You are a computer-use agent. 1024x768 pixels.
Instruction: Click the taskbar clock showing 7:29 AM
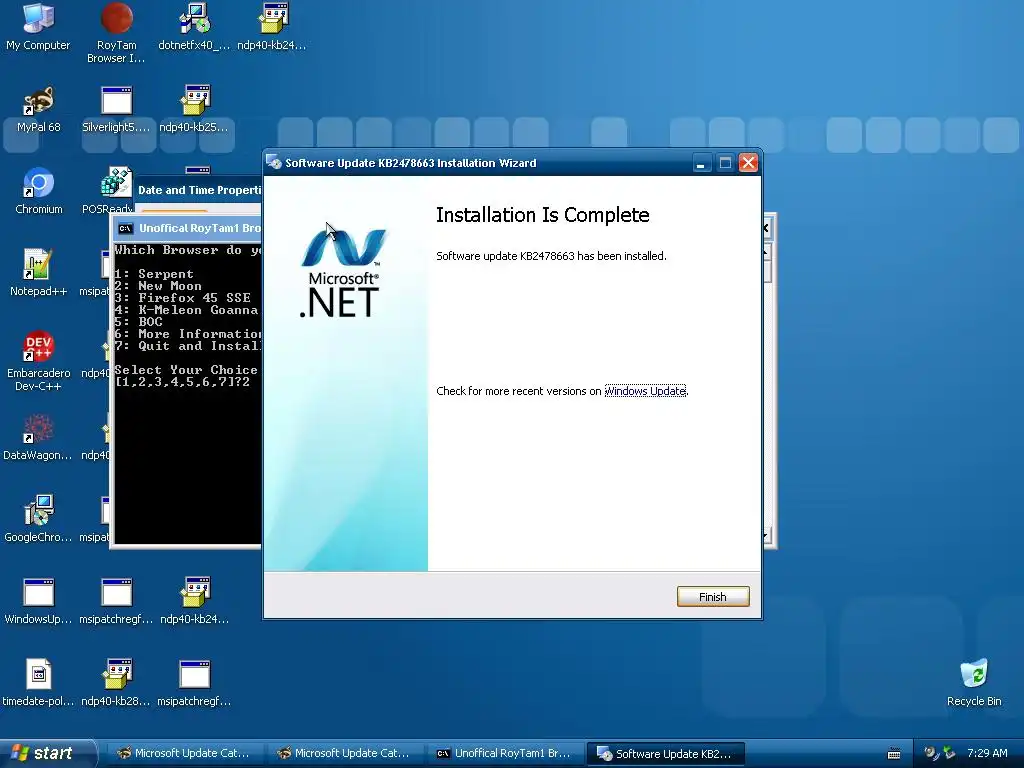[x=987, y=753]
